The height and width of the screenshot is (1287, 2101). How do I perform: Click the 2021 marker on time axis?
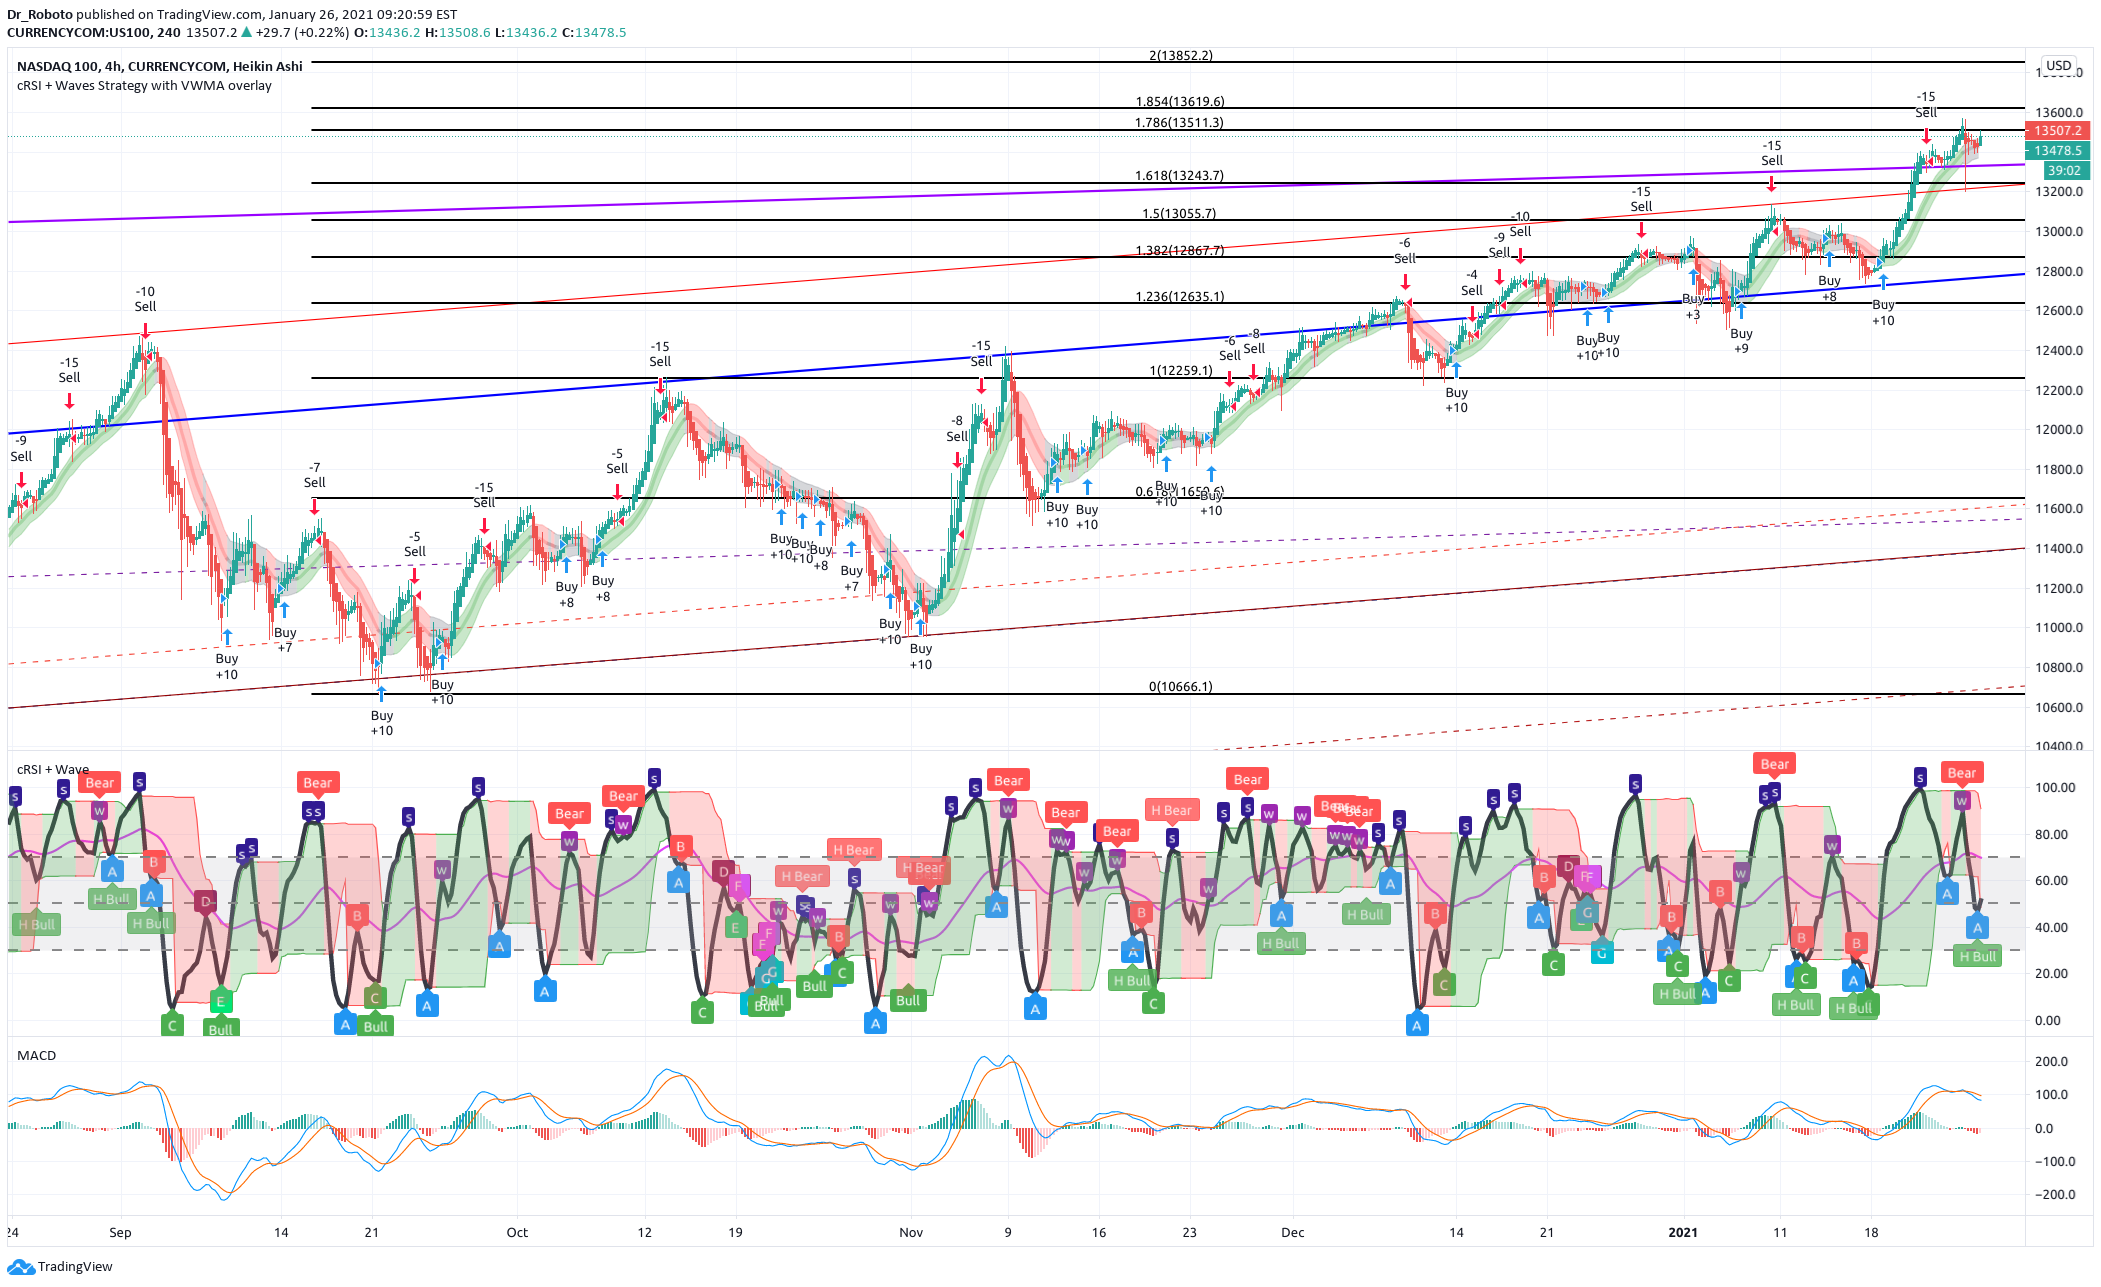[x=1683, y=1232]
